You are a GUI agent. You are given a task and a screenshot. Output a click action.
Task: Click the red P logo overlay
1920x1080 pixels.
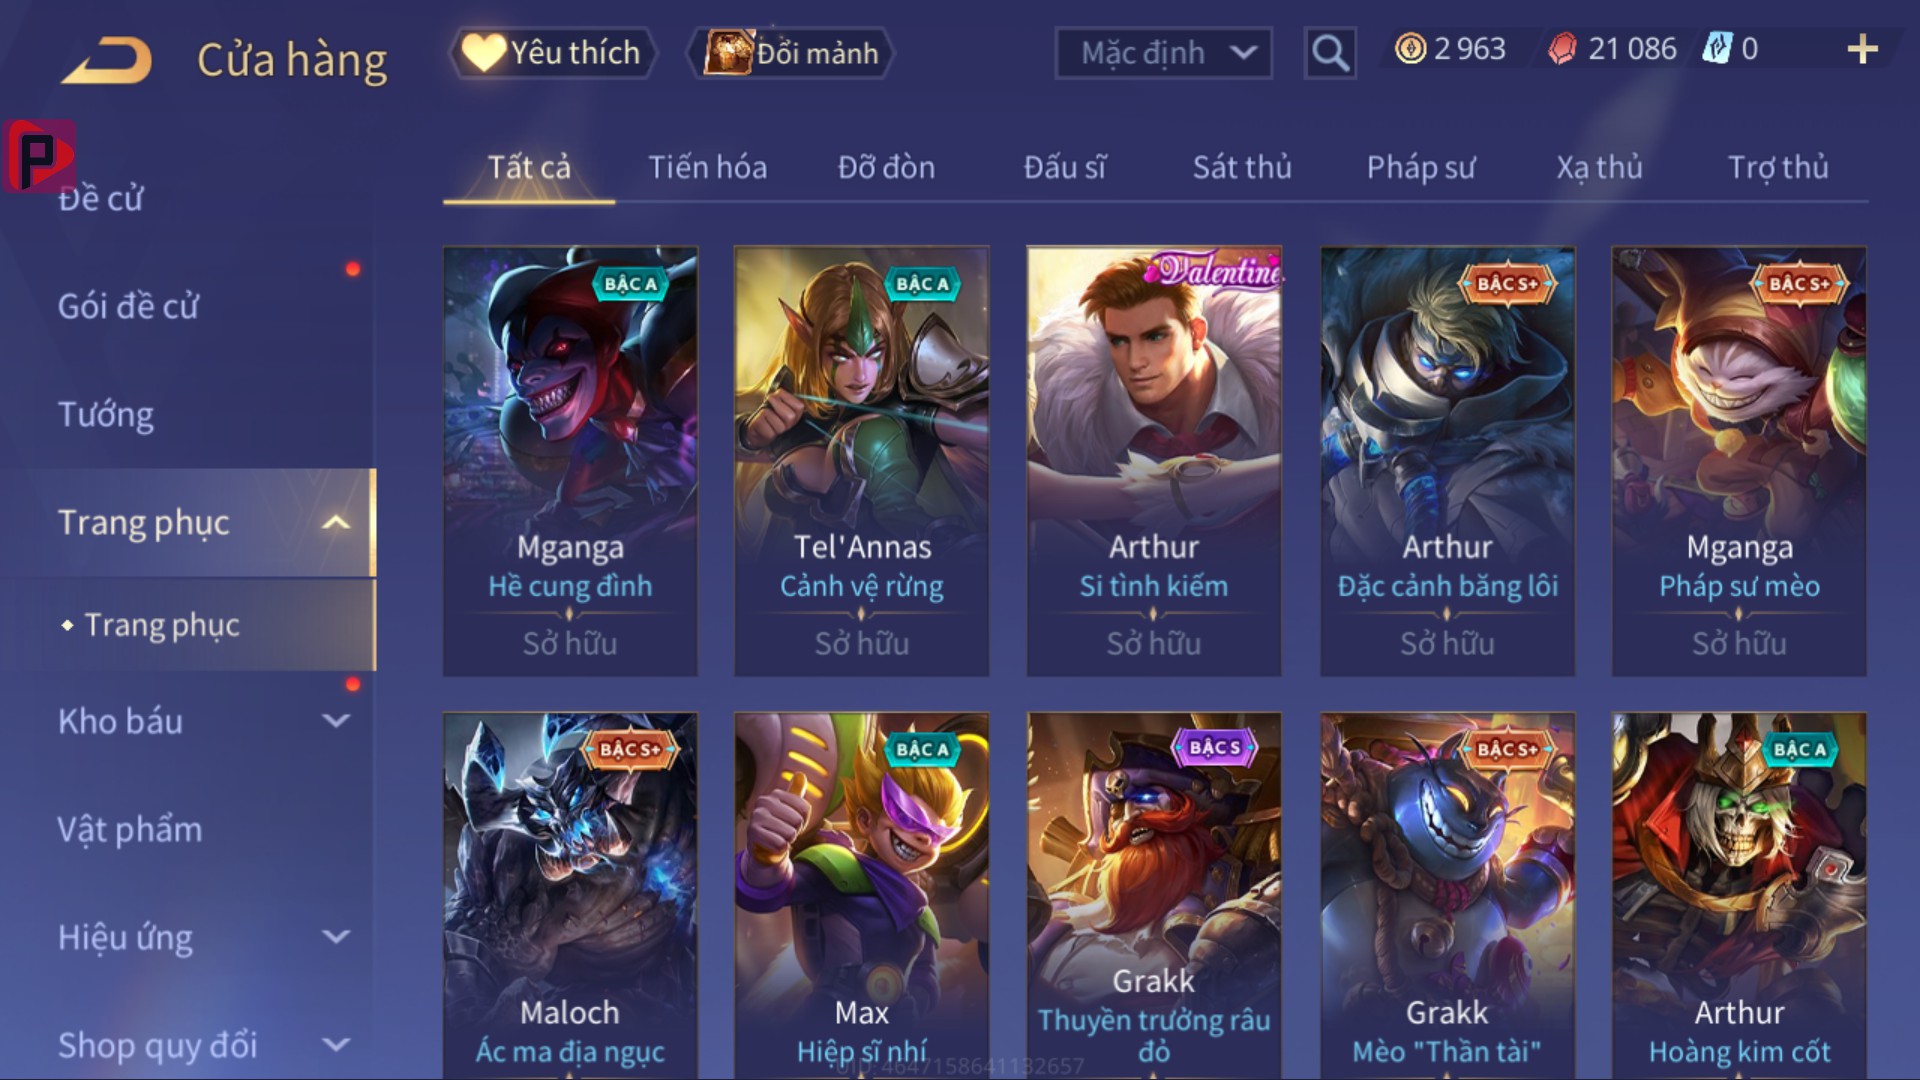click(39, 156)
